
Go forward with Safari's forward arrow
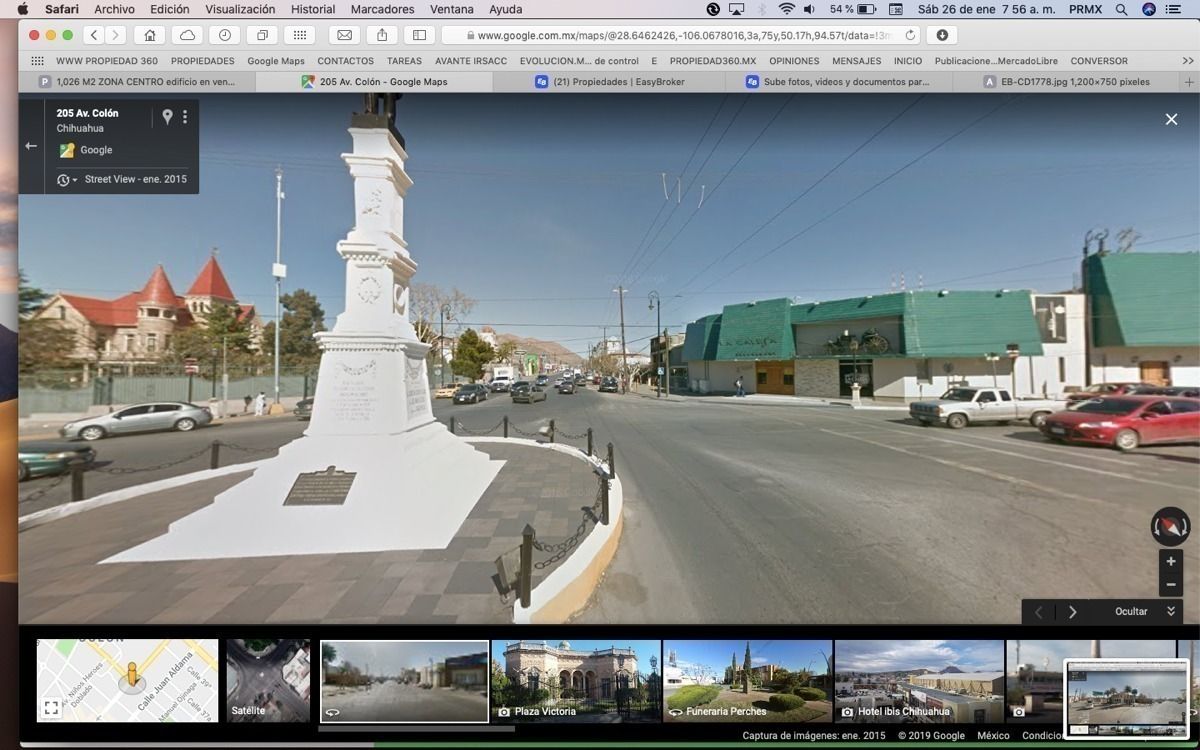[116, 35]
